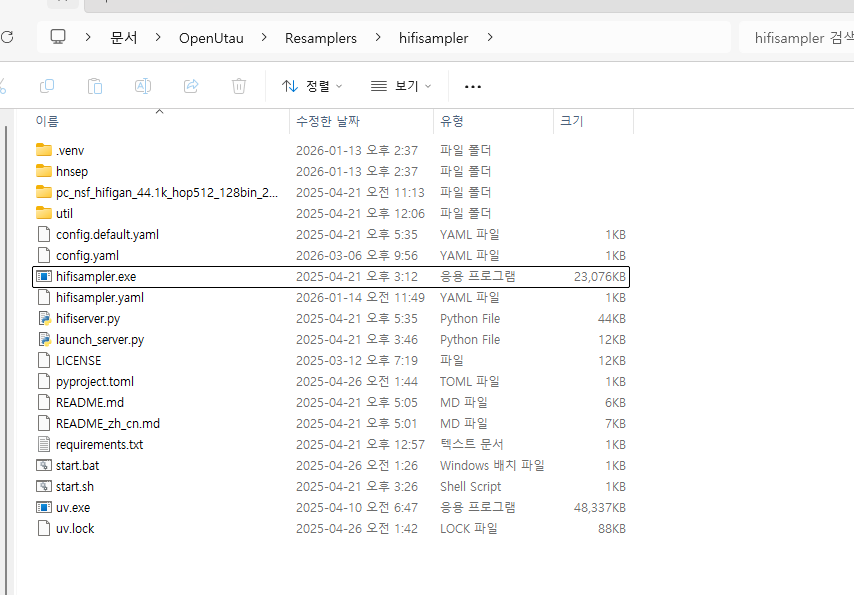Click the share icon in toolbar
This screenshot has height=595, width=854.
[x=191, y=86]
